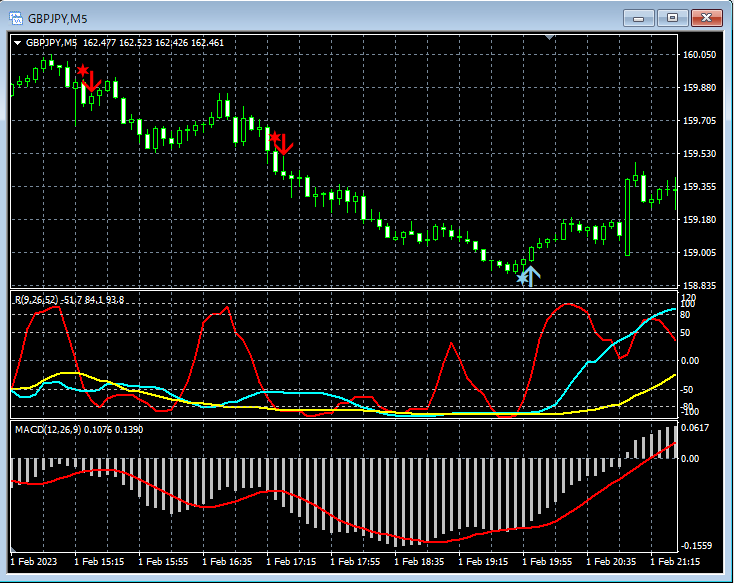Image resolution: width=735 pixels, height=583 pixels.
Task: Click the first red sell arrow signal
Action: point(89,79)
